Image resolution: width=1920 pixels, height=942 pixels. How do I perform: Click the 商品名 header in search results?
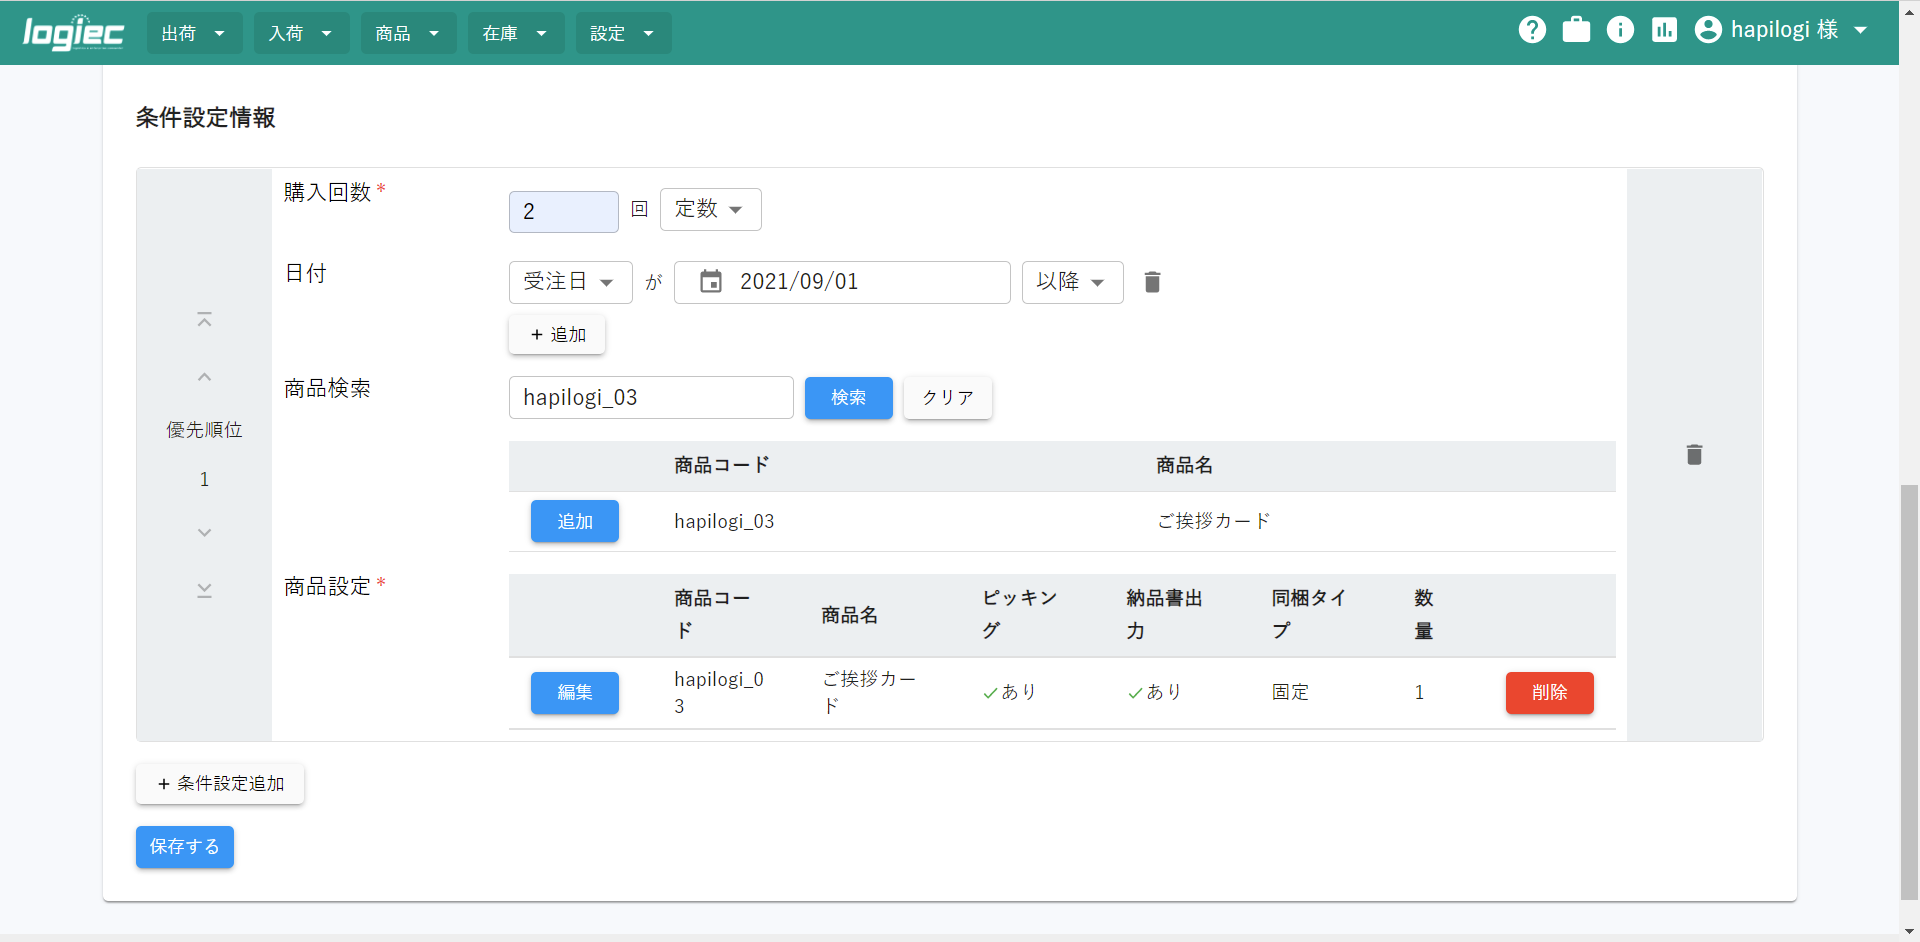pyautogui.click(x=1184, y=465)
